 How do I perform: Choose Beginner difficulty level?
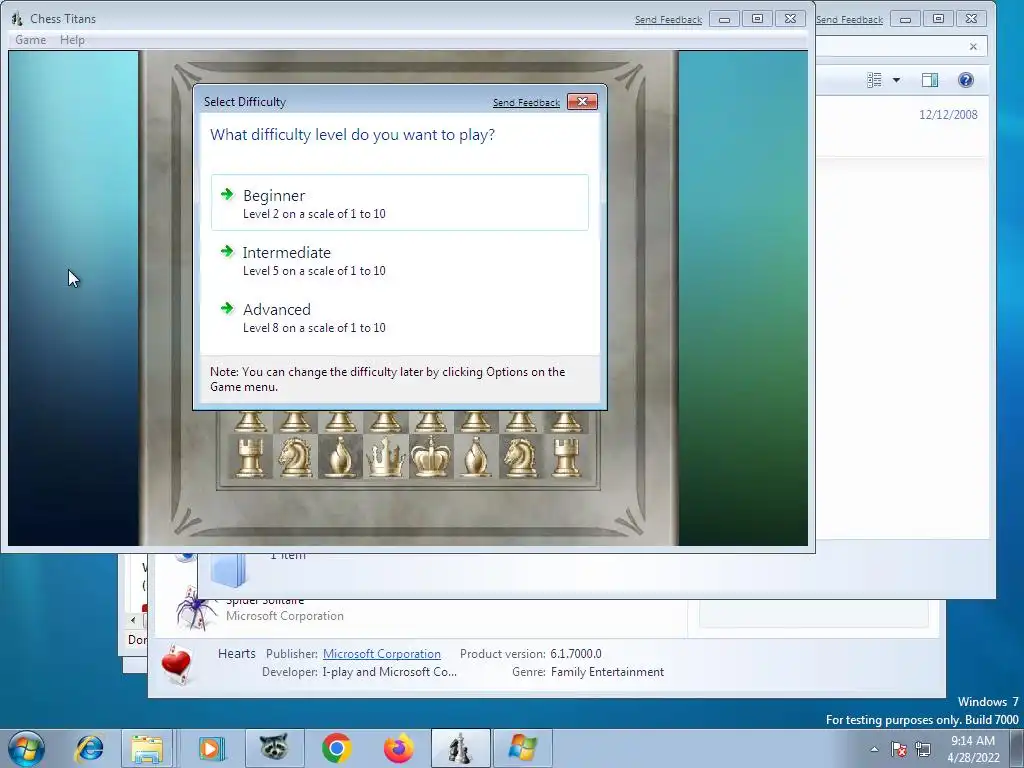pos(400,202)
